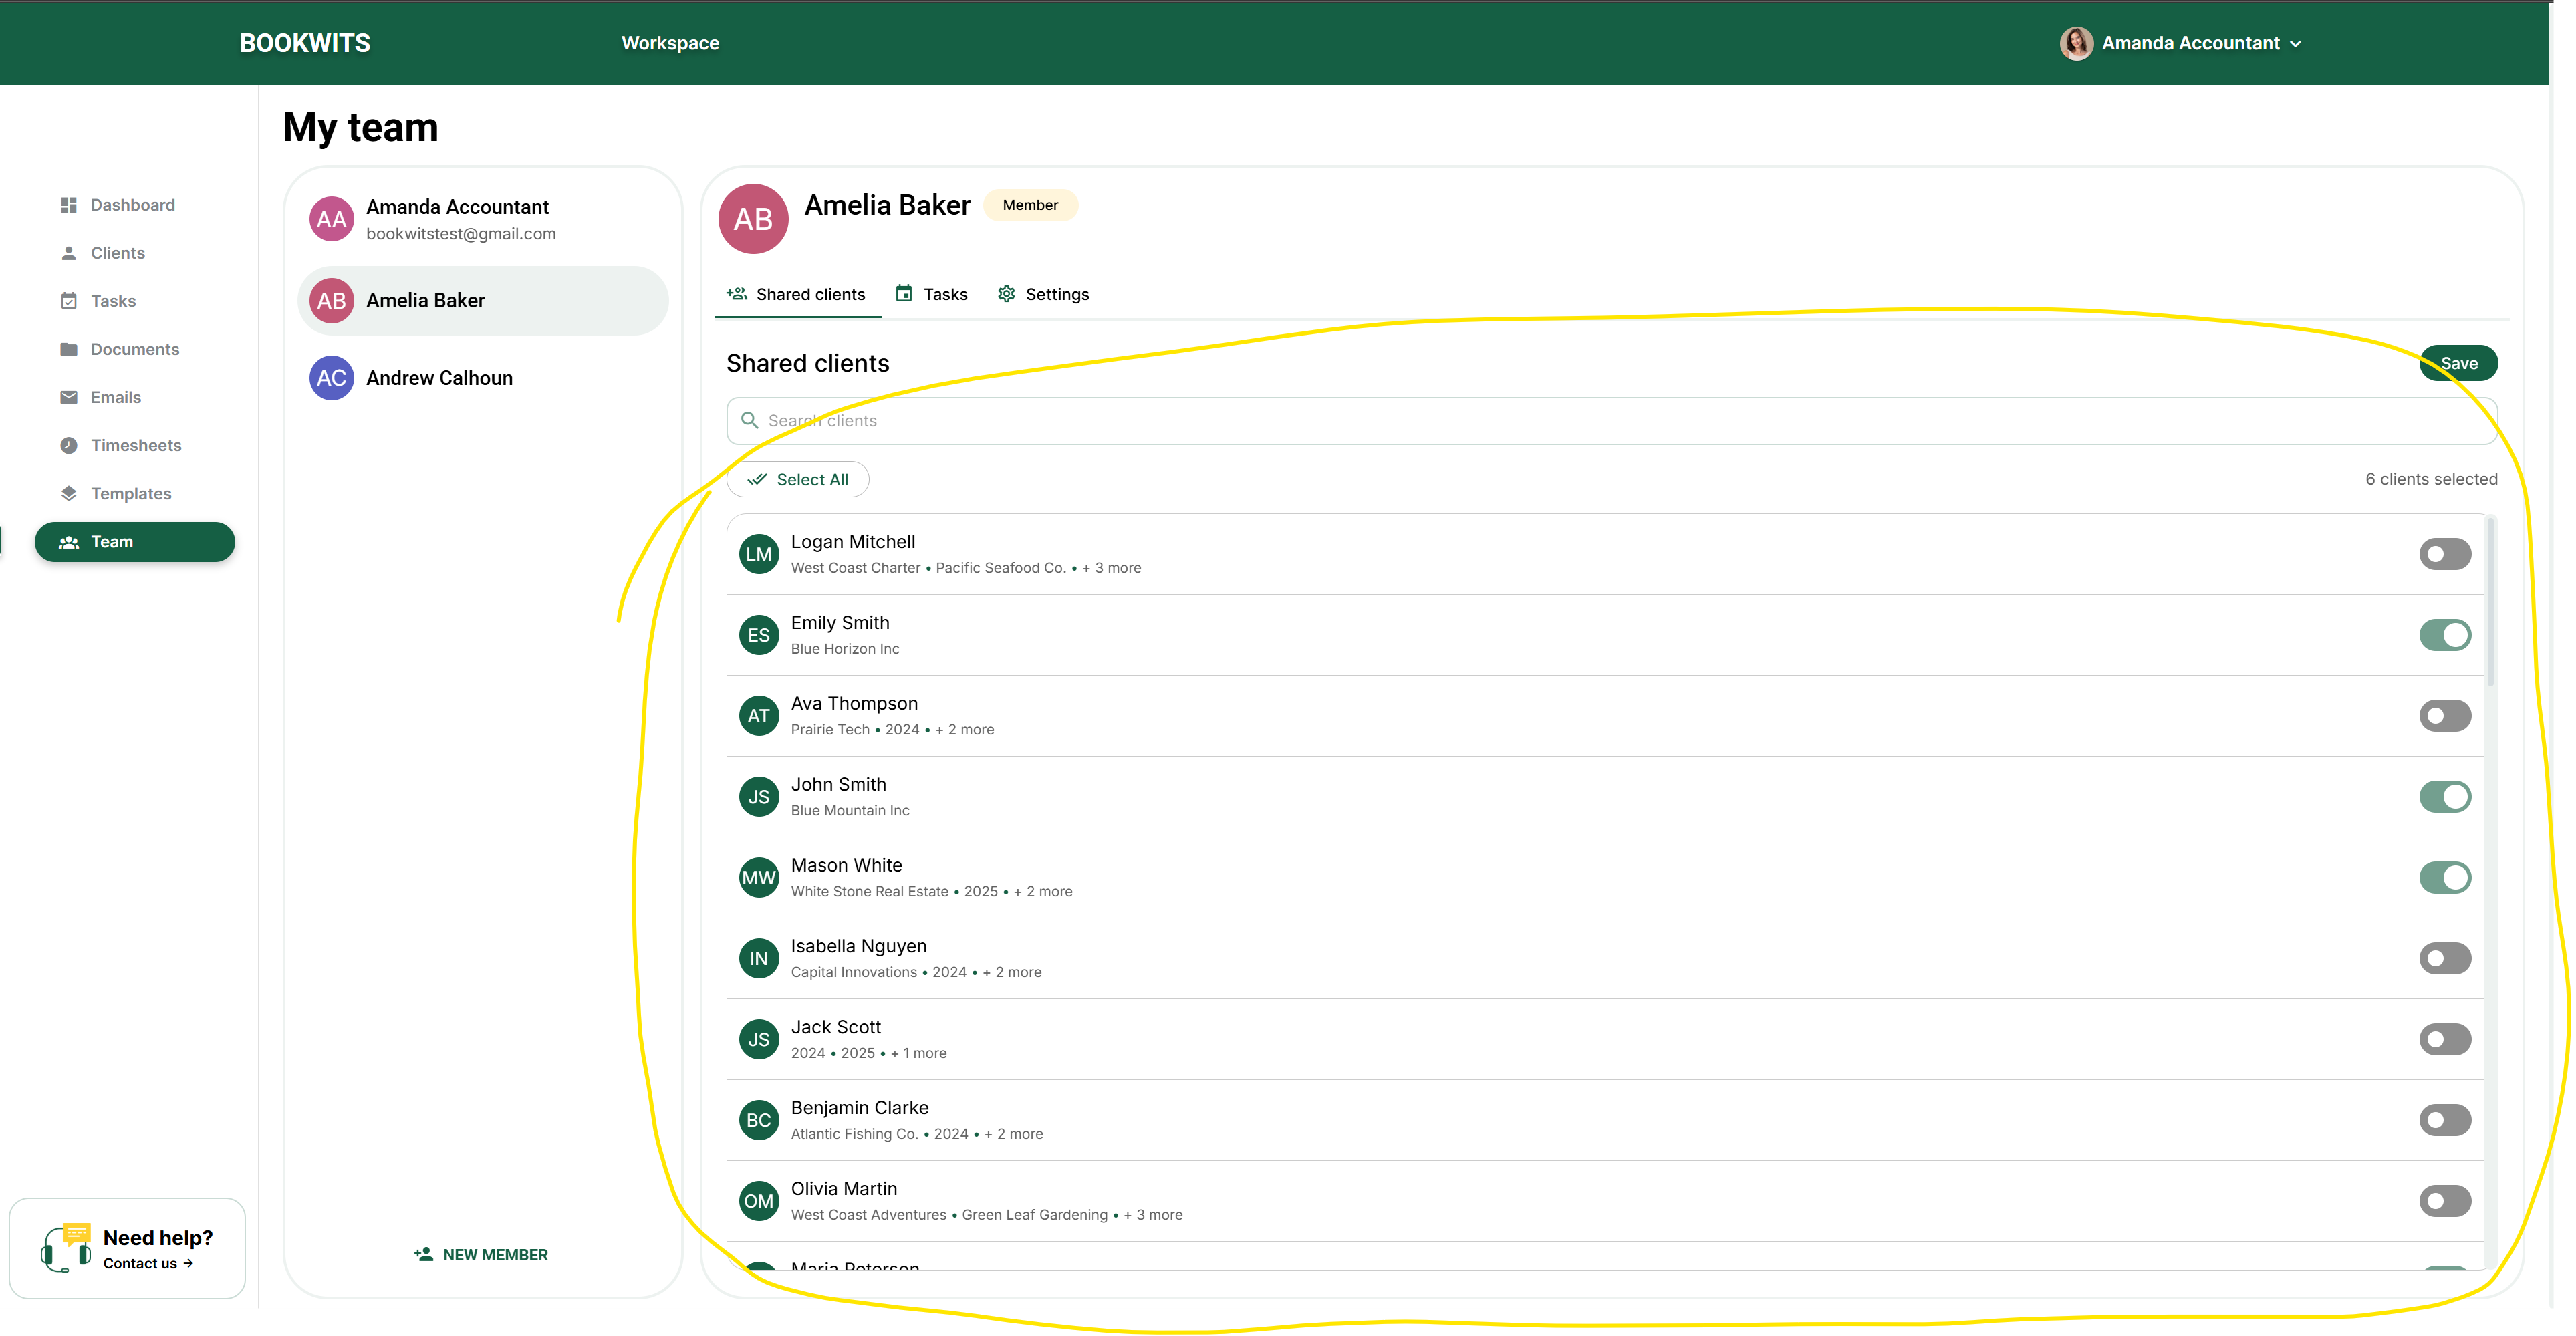Click the Clients person icon in sidebar
Viewport: 2576px width, 1336px height.
pos(68,253)
